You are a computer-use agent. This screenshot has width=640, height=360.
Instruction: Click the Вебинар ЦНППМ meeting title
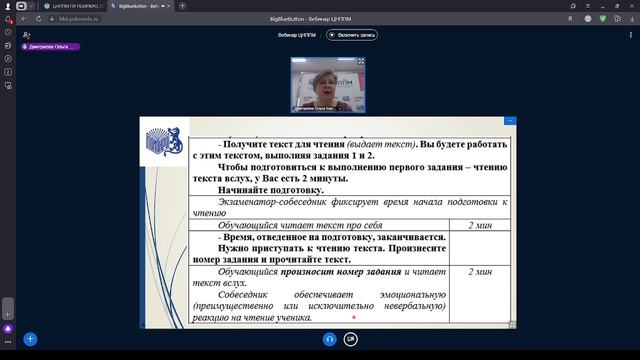297,35
